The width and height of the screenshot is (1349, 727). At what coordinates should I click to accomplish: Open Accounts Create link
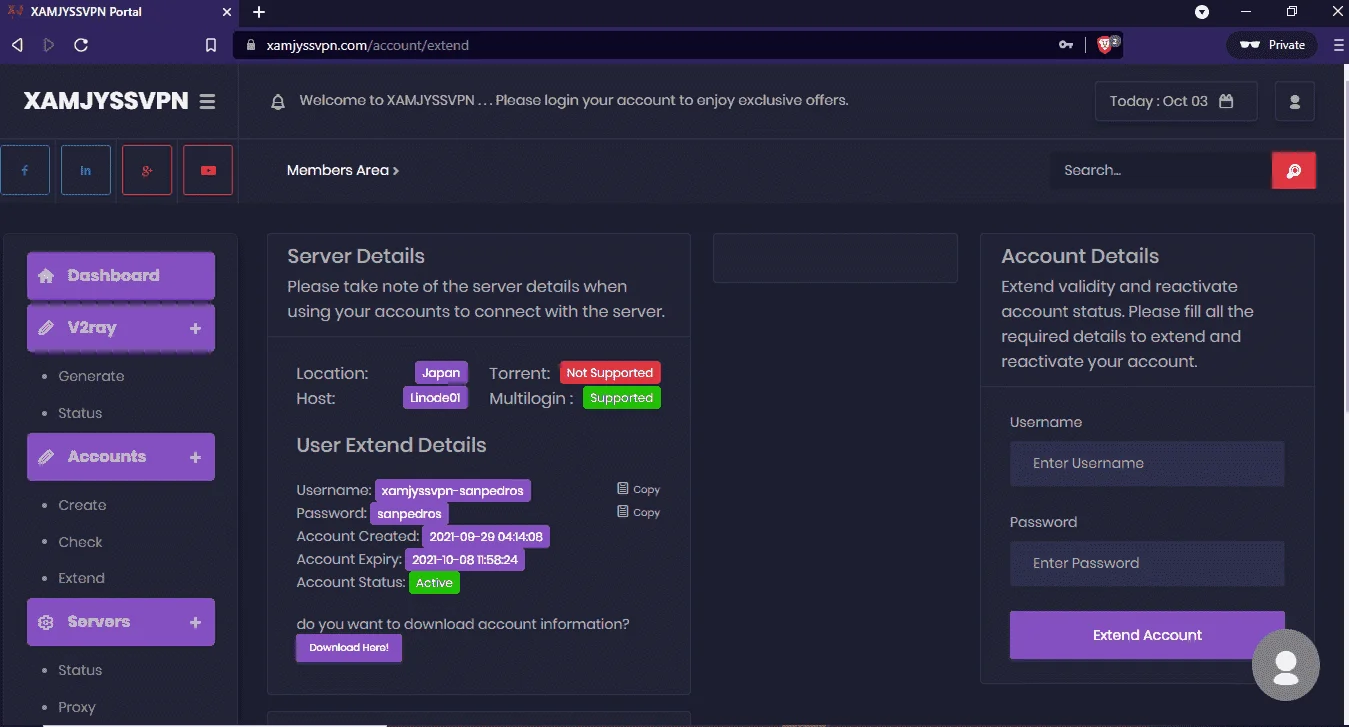pyautogui.click(x=82, y=505)
